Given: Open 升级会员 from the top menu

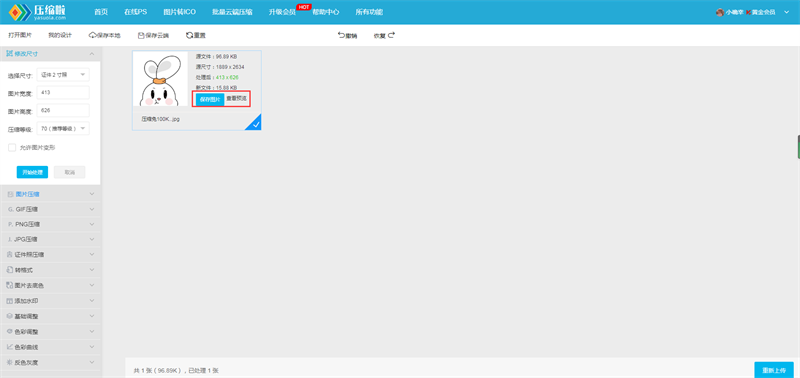Looking at the screenshot, I should [282, 12].
